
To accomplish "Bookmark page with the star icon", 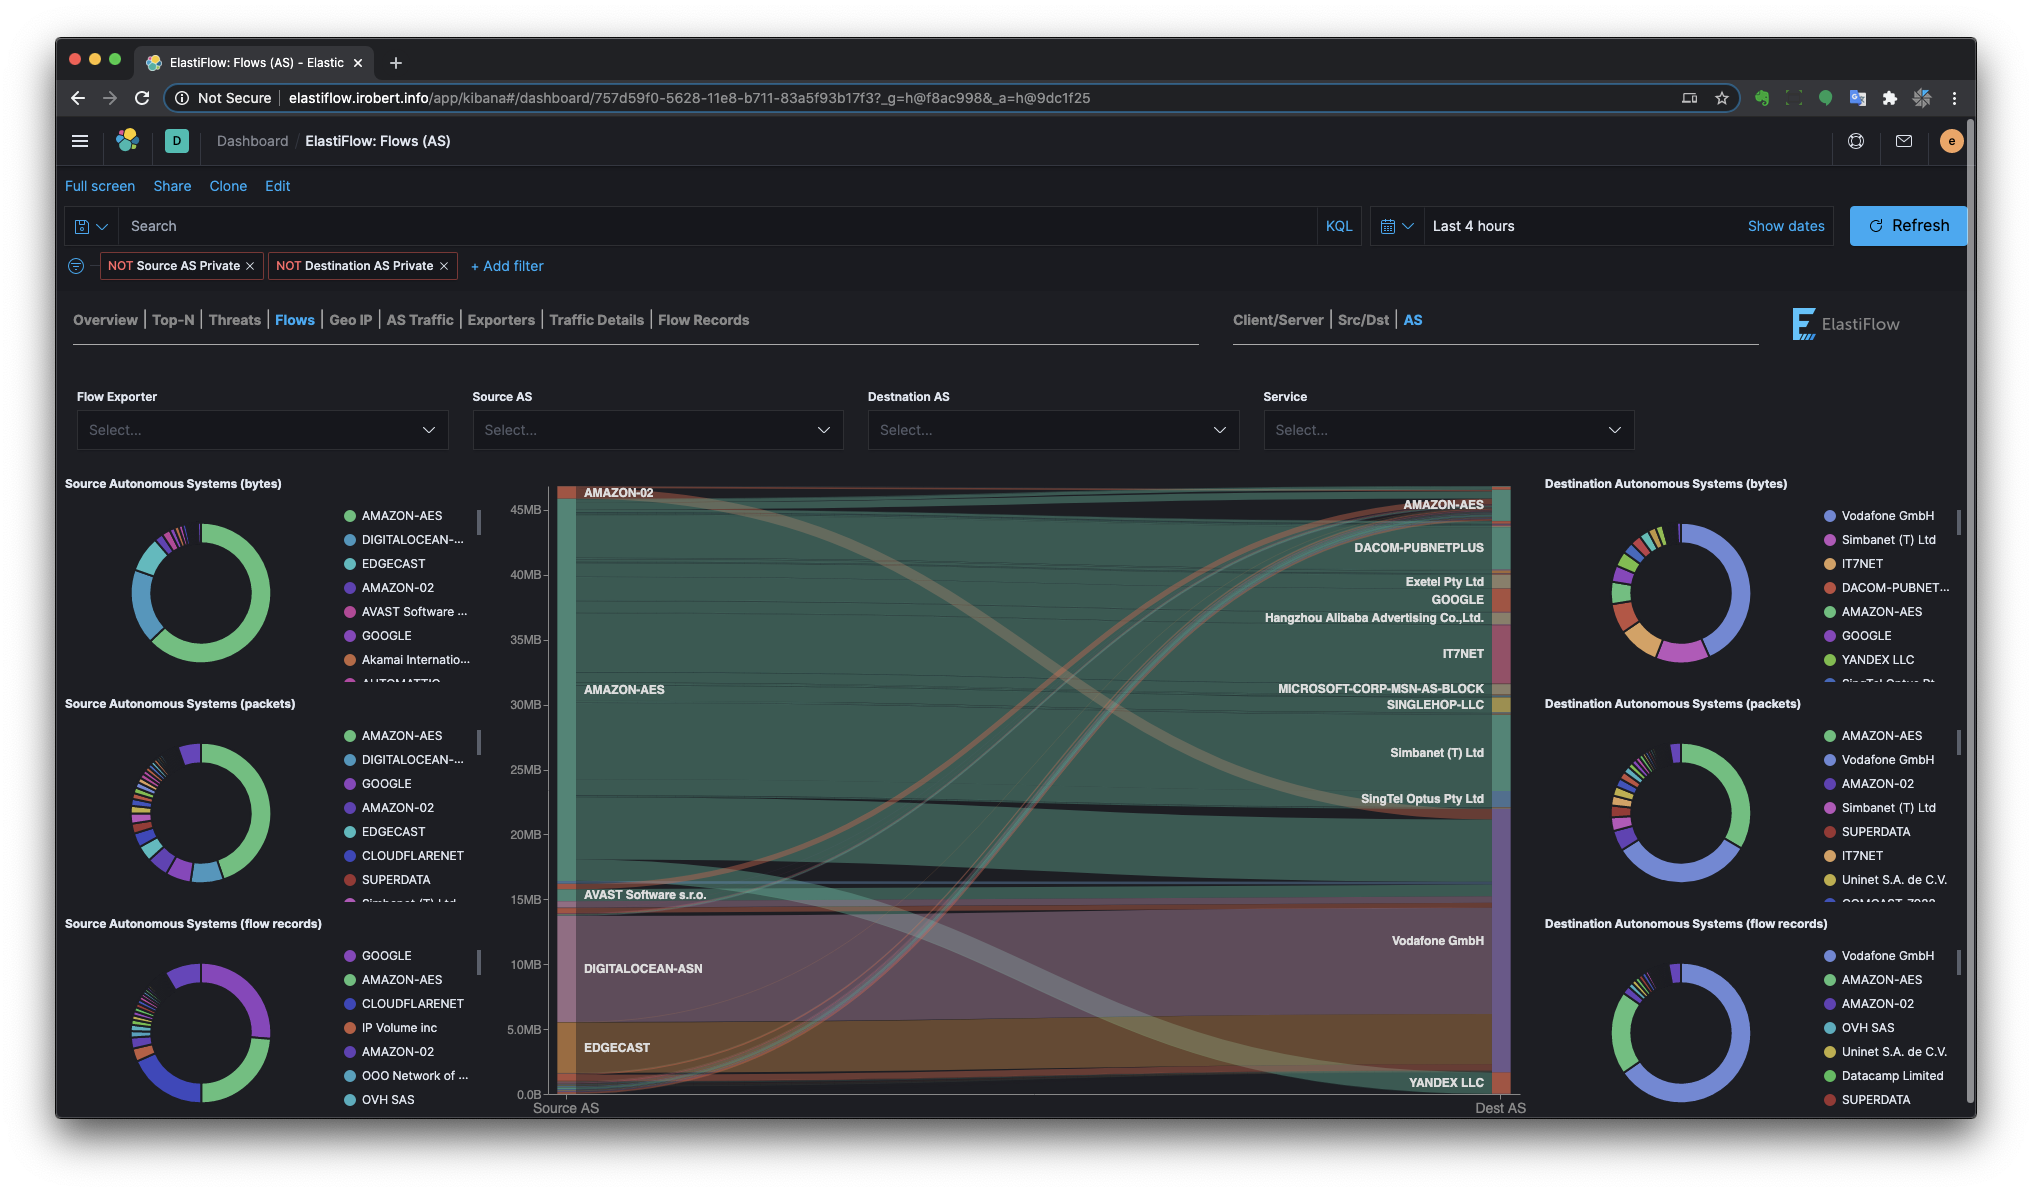I will coord(1722,98).
